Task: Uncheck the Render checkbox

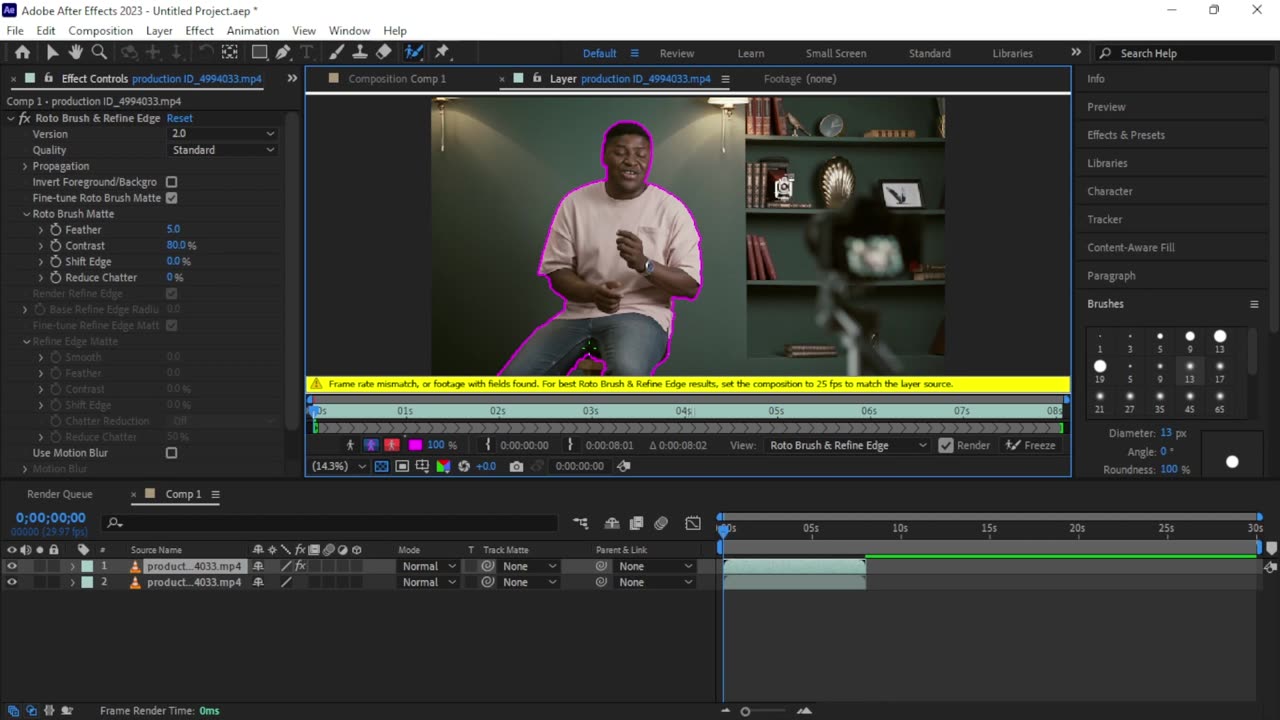Action: pos(946,445)
